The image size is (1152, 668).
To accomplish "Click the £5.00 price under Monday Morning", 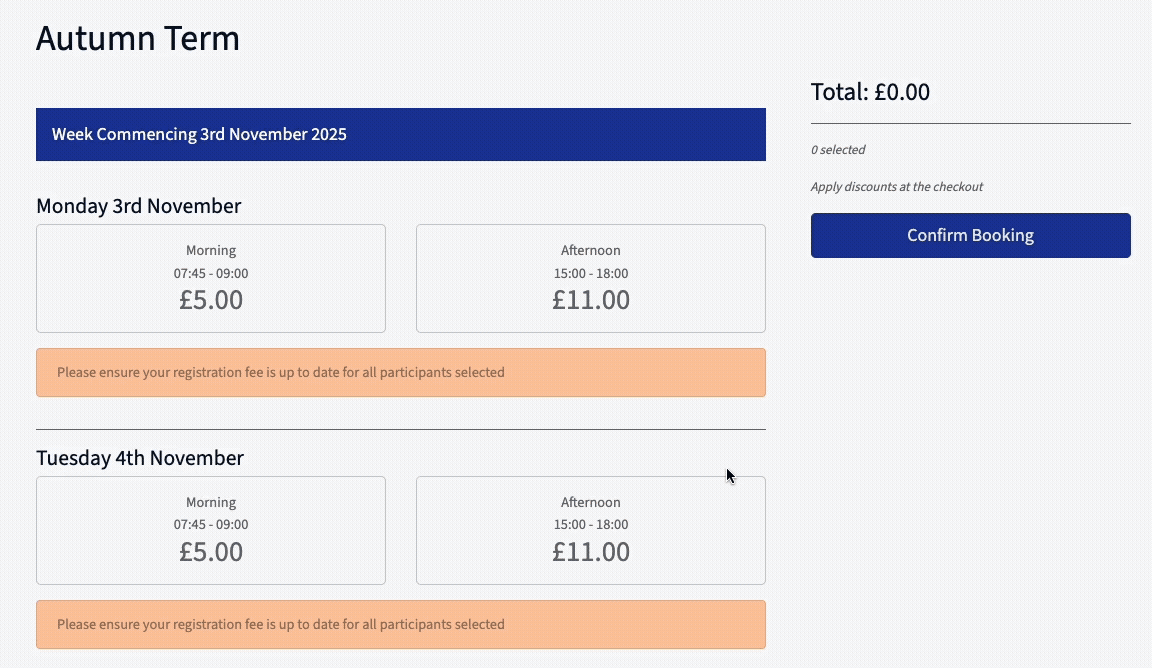I will click(x=211, y=300).
